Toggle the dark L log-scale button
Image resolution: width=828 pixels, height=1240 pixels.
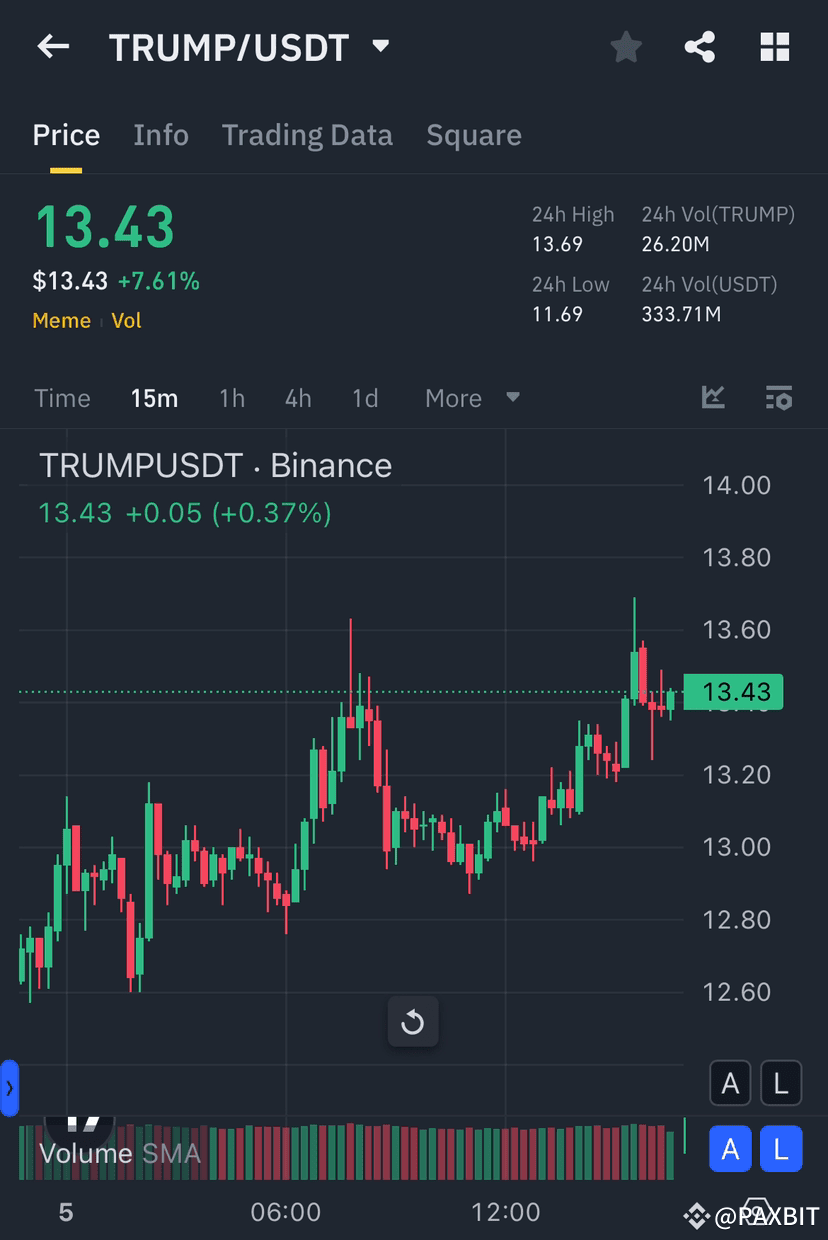[781, 1083]
